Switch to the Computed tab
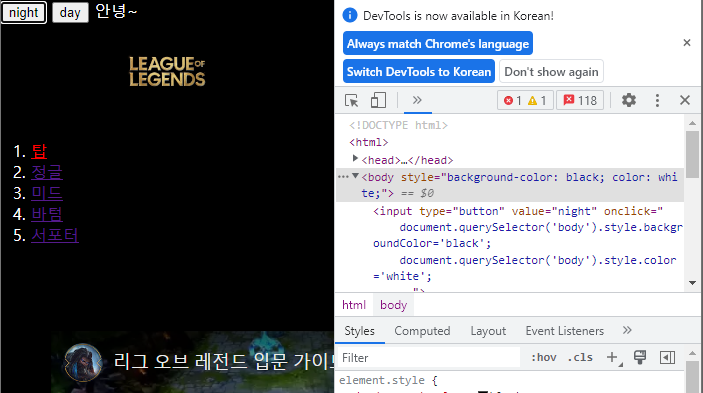This screenshot has height=393, width=703. click(422, 331)
